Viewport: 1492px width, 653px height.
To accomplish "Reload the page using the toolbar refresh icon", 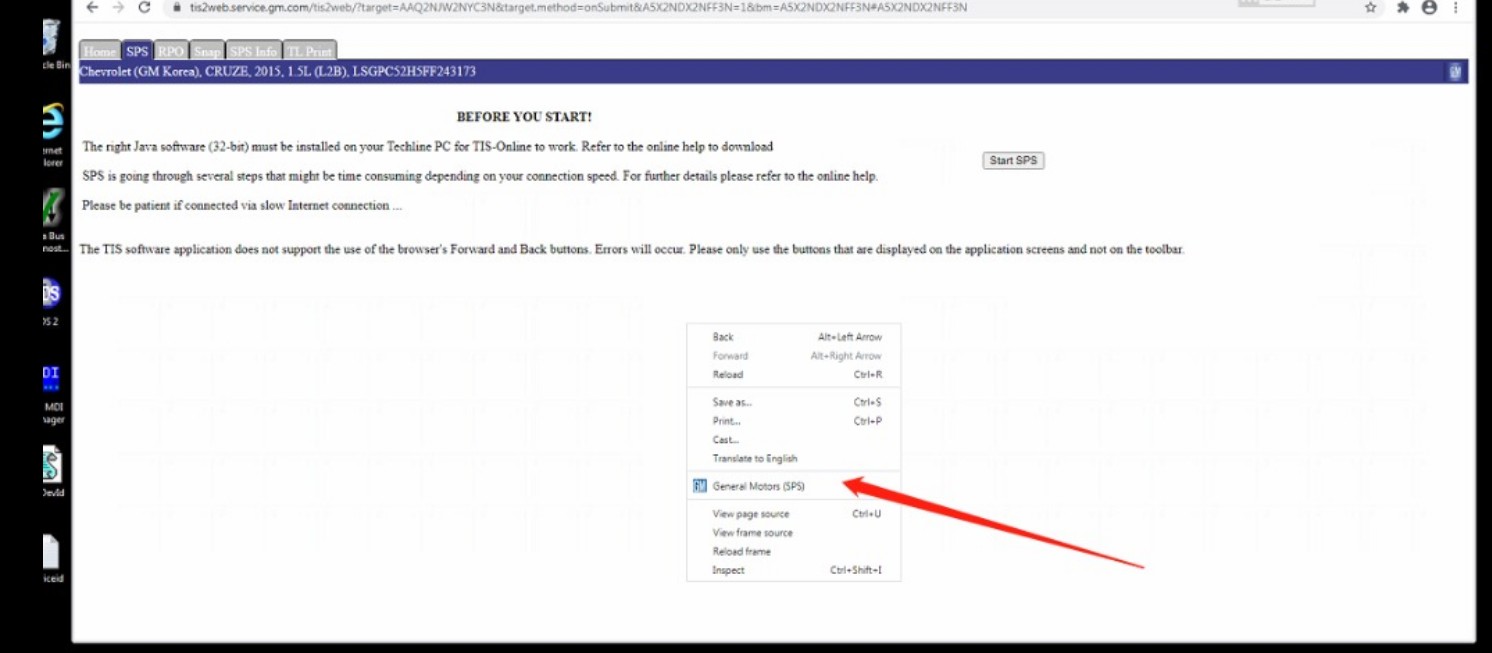I will pos(144,7).
